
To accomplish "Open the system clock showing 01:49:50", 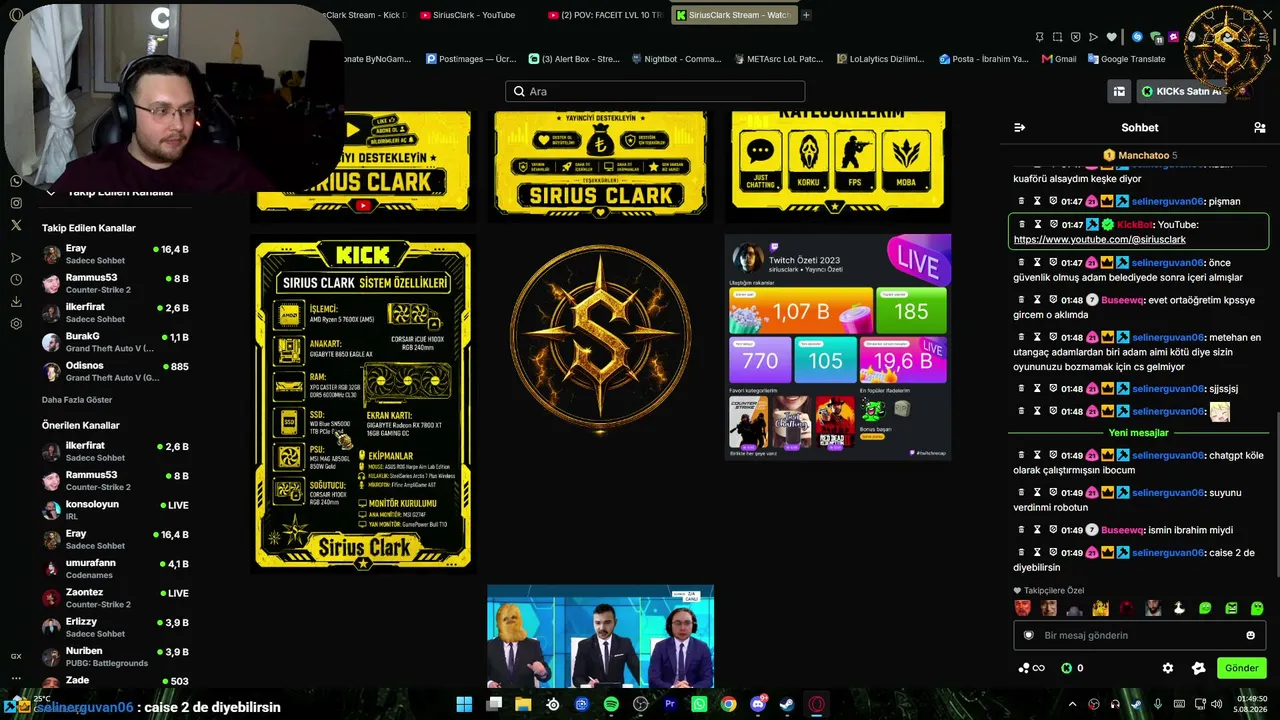I will (x=1252, y=704).
